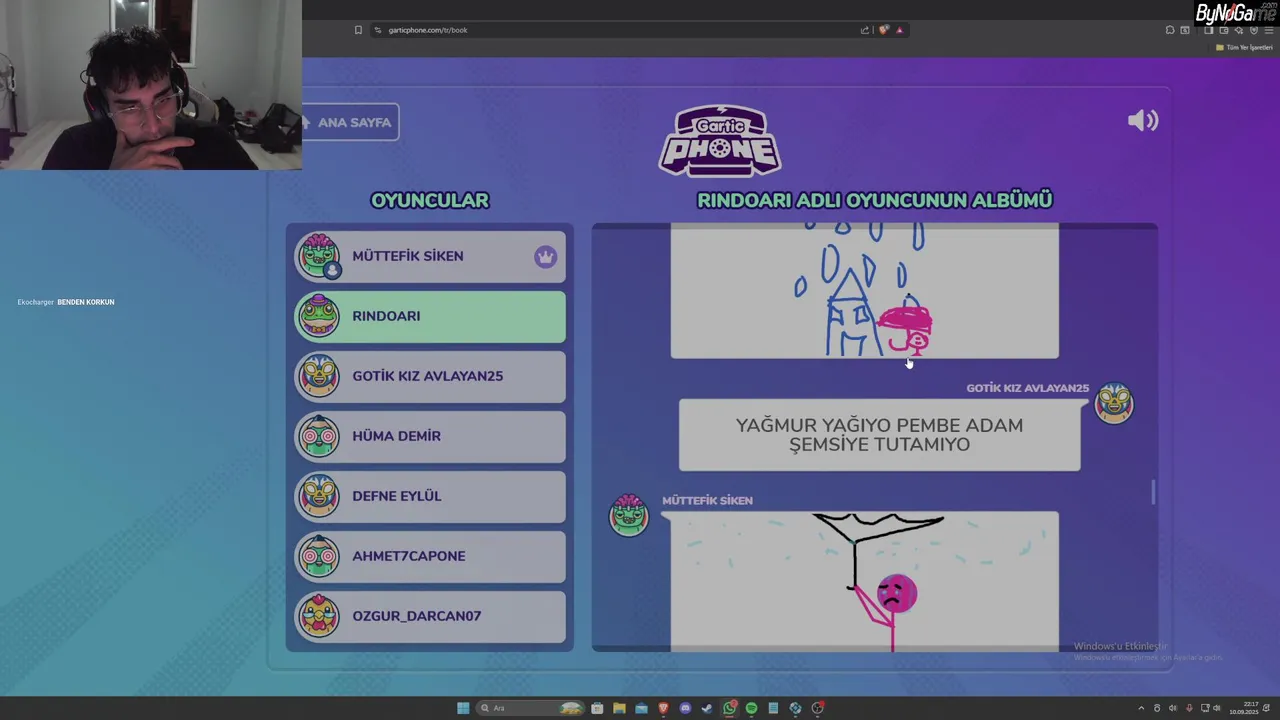Click the RINDOARI frog avatar

(319, 316)
